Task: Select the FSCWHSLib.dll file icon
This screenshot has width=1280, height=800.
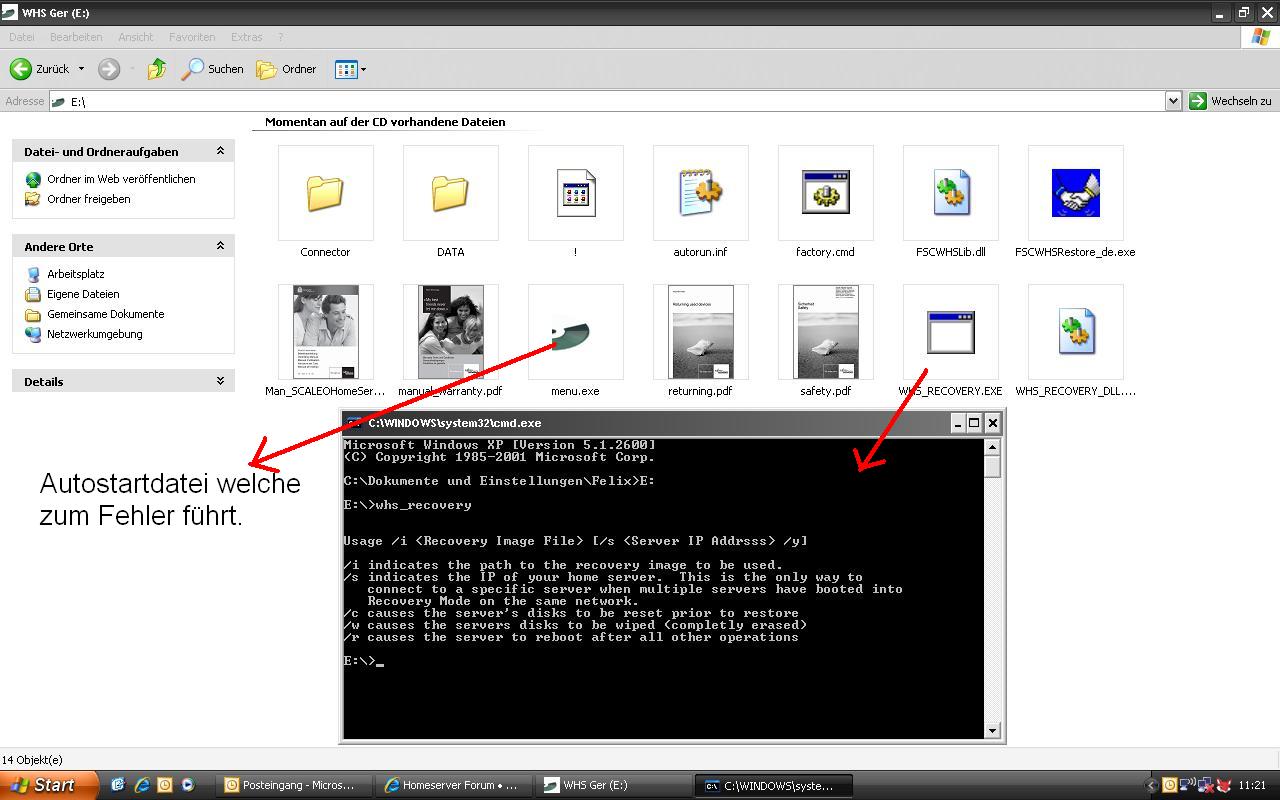Action: (x=950, y=193)
